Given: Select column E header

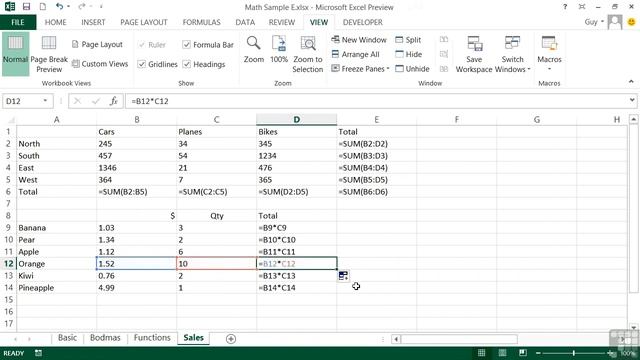Looking at the screenshot, I should (x=376, y=120).
